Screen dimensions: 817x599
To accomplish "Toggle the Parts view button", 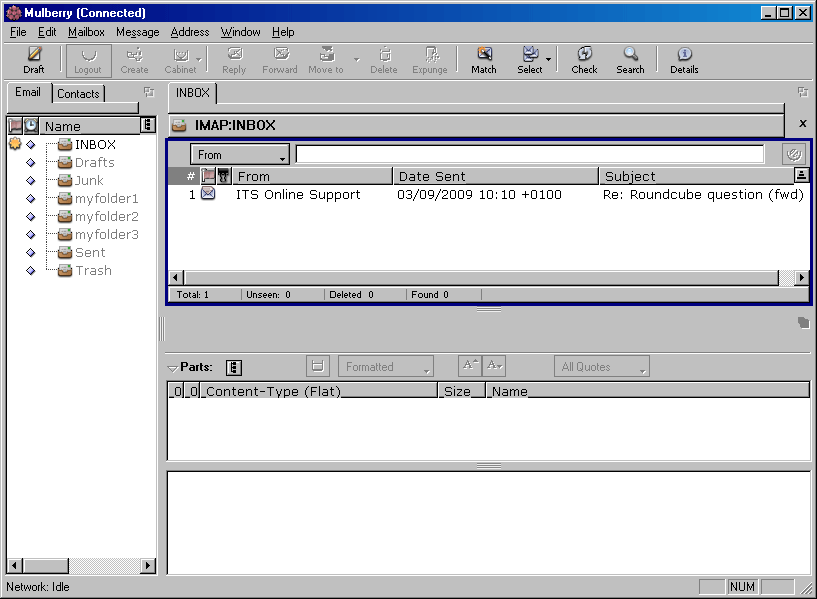I will click(x=234, y=367).
